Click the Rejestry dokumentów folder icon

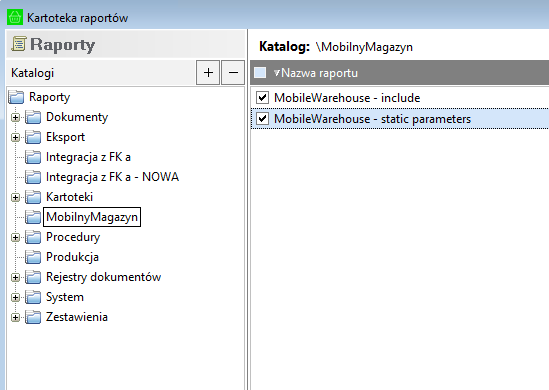click(x=33, y=277)
